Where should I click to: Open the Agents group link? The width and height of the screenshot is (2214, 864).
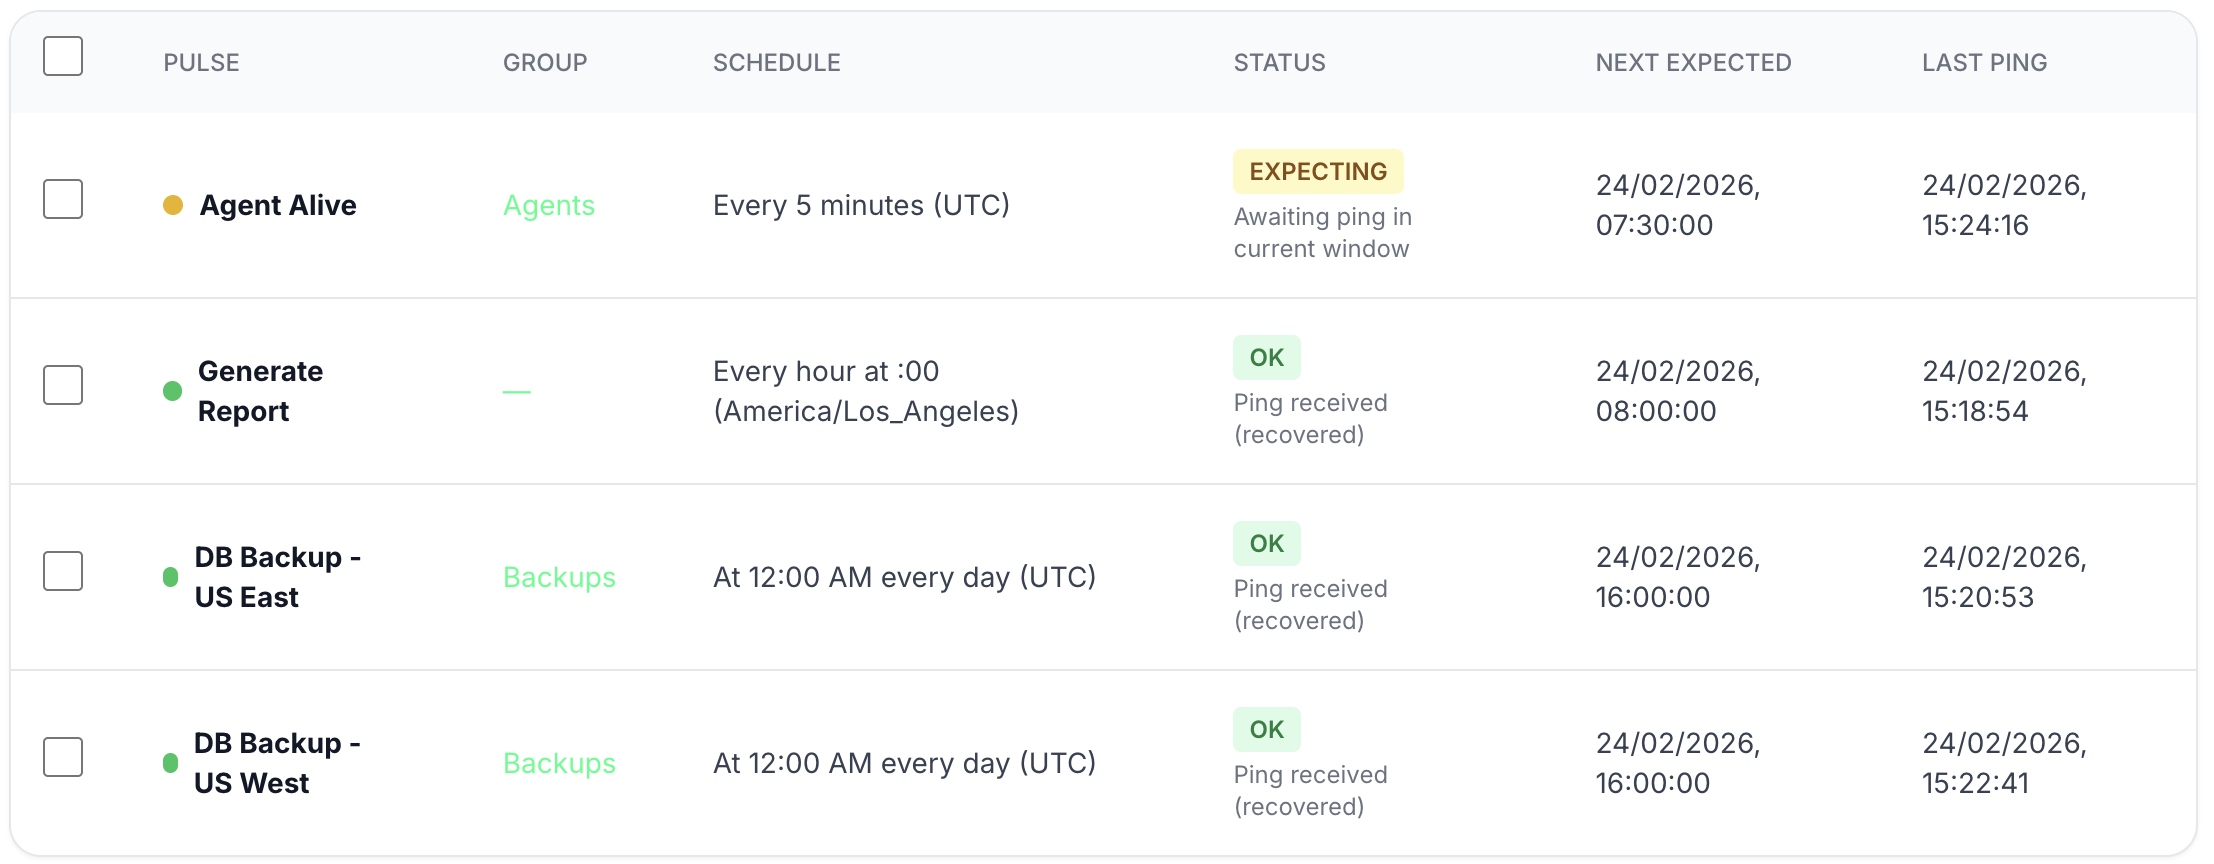549,205
